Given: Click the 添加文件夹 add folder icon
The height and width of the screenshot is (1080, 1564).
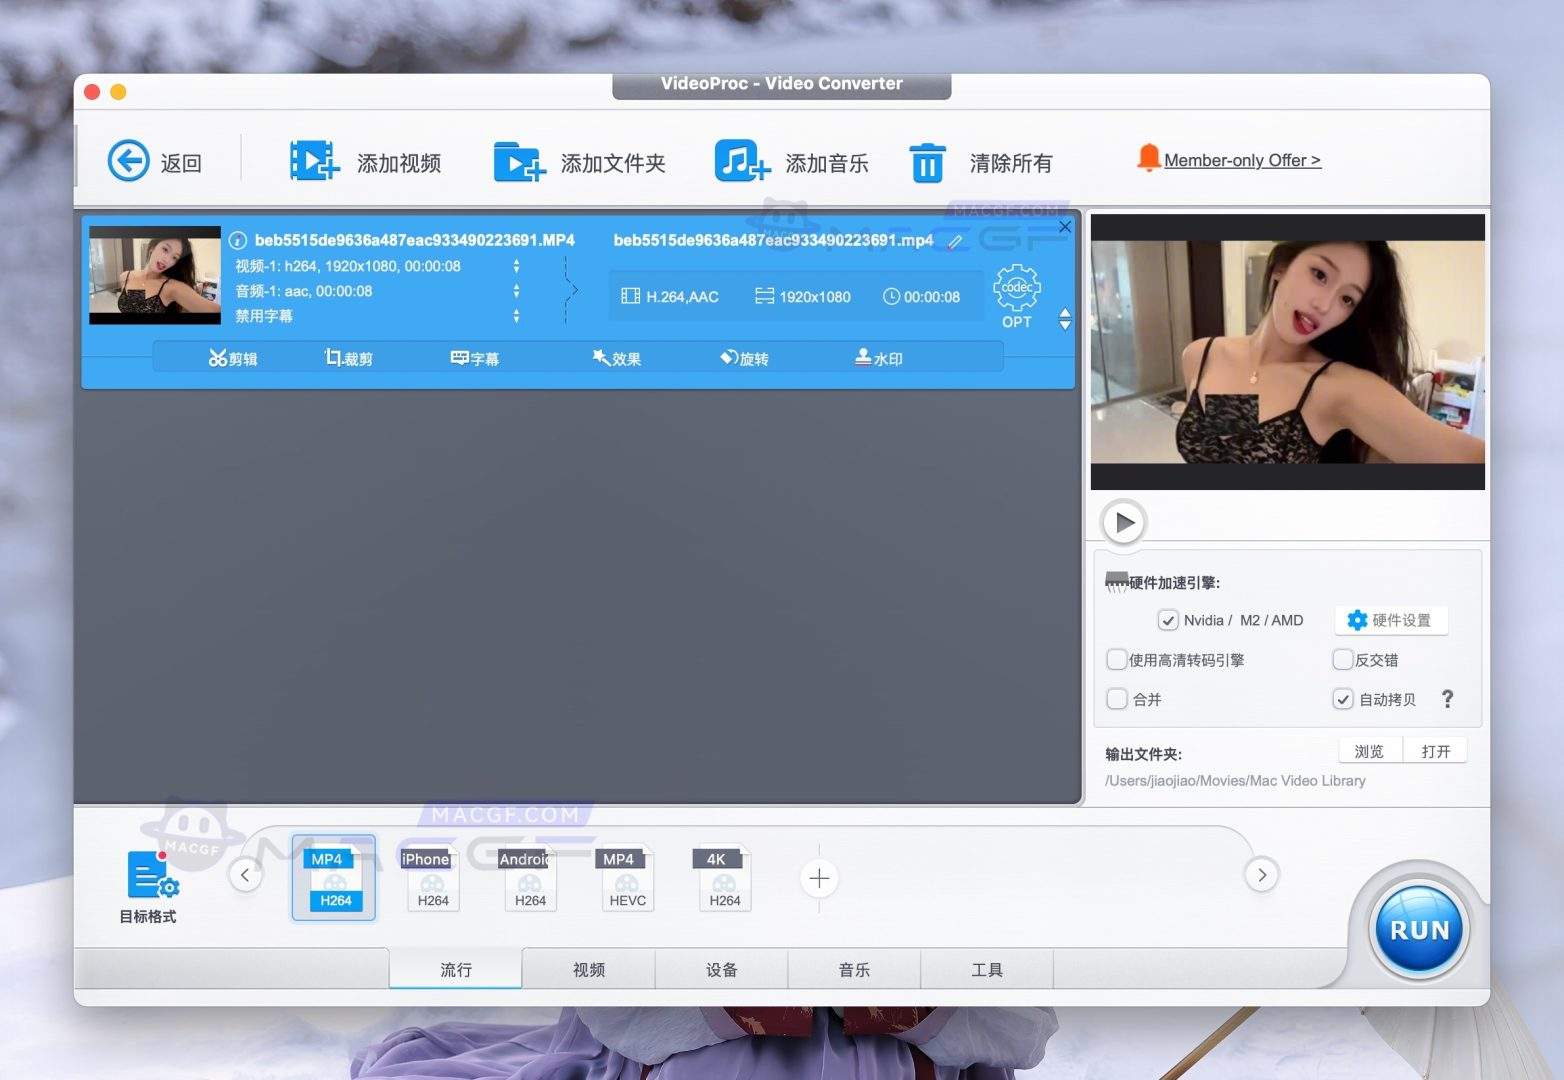Looking at the screenshot, I should click(x=519, y=160).
